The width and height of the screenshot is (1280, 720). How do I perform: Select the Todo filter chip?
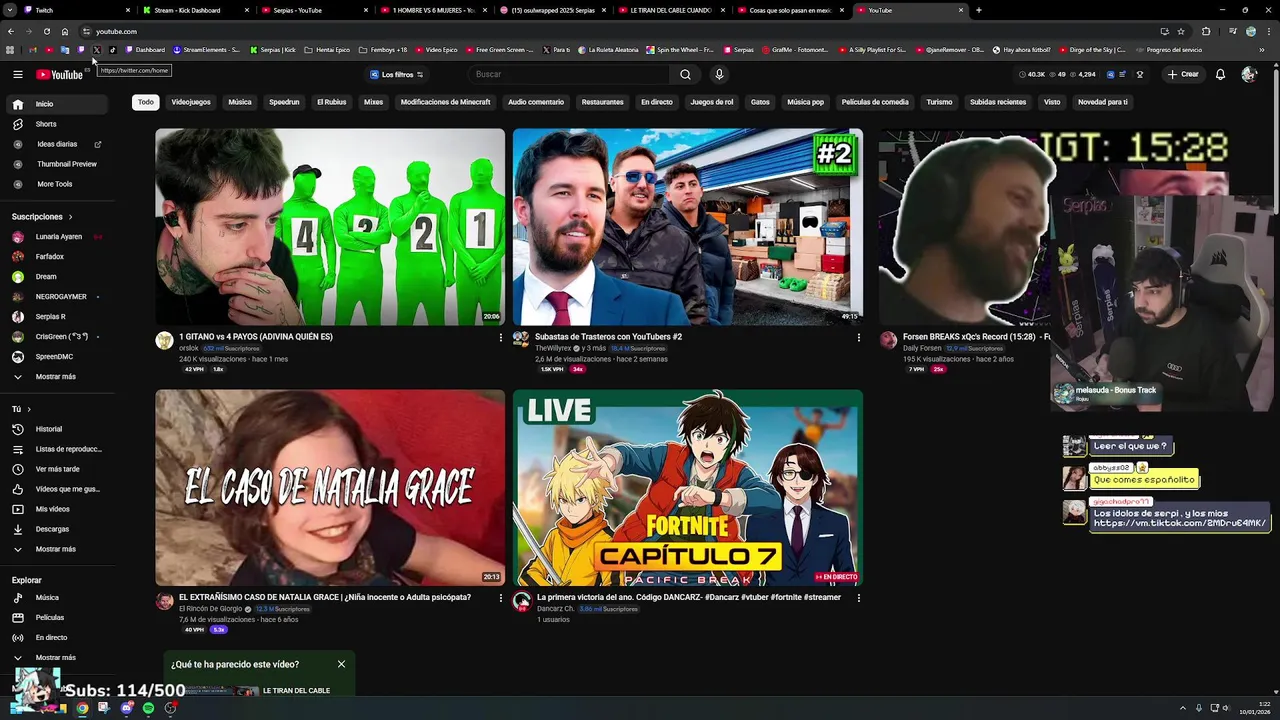point(146,102)
